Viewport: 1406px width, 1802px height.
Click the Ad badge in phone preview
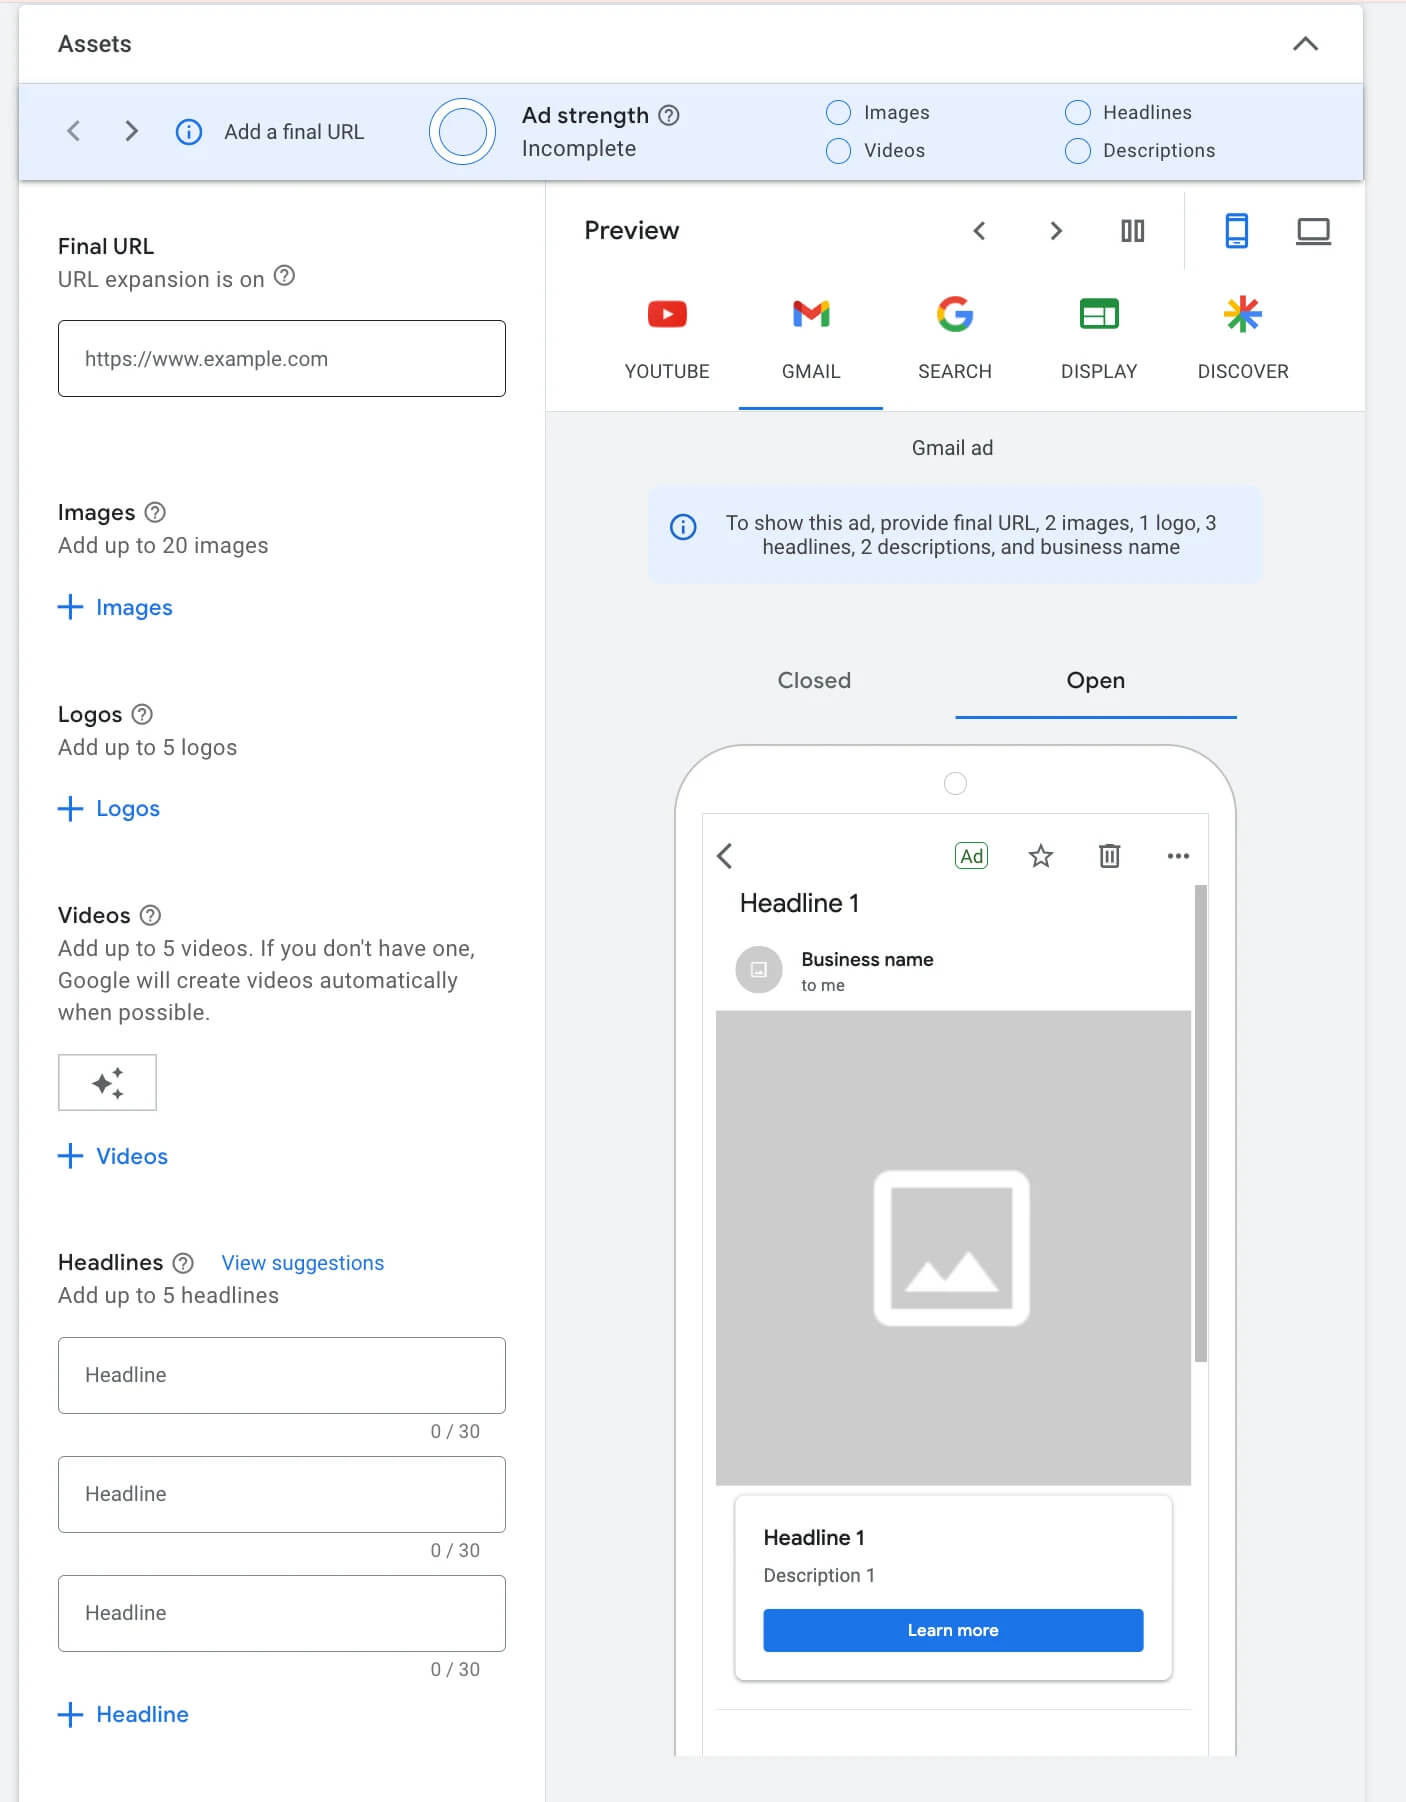(x=971, y=856)
